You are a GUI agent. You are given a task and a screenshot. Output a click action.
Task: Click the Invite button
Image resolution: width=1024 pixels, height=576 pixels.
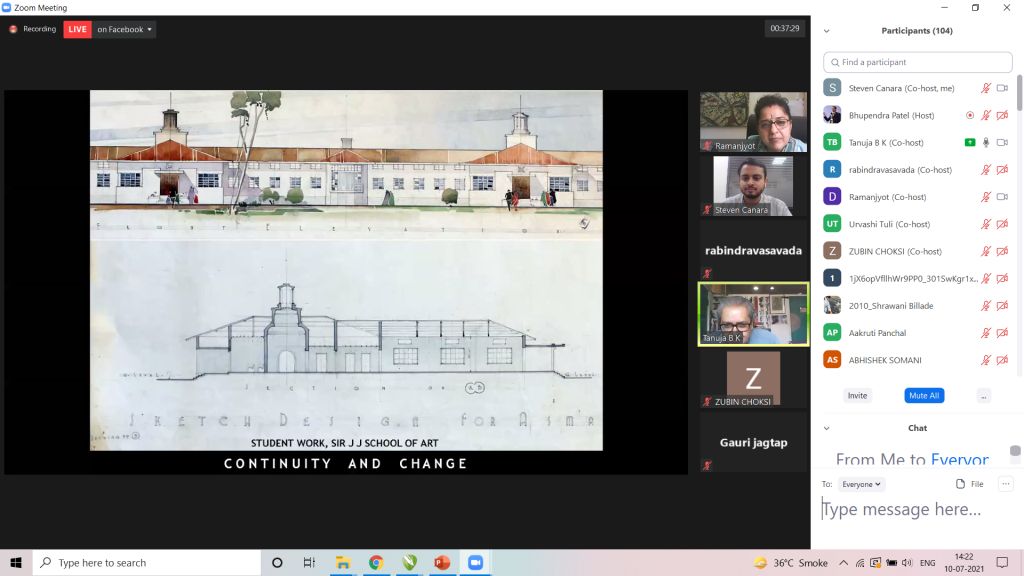[857, 396]
